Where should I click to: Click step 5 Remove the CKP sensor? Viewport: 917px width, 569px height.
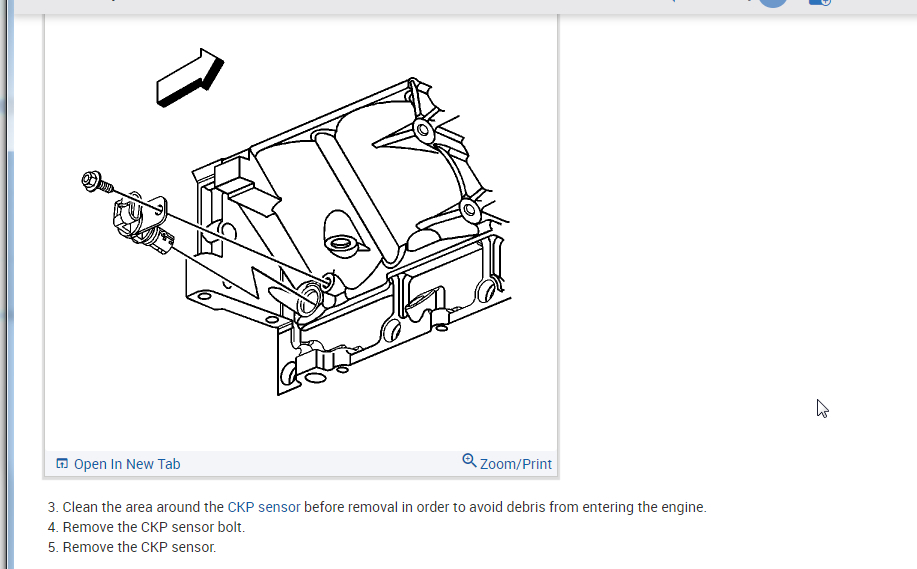click(132, 547)
